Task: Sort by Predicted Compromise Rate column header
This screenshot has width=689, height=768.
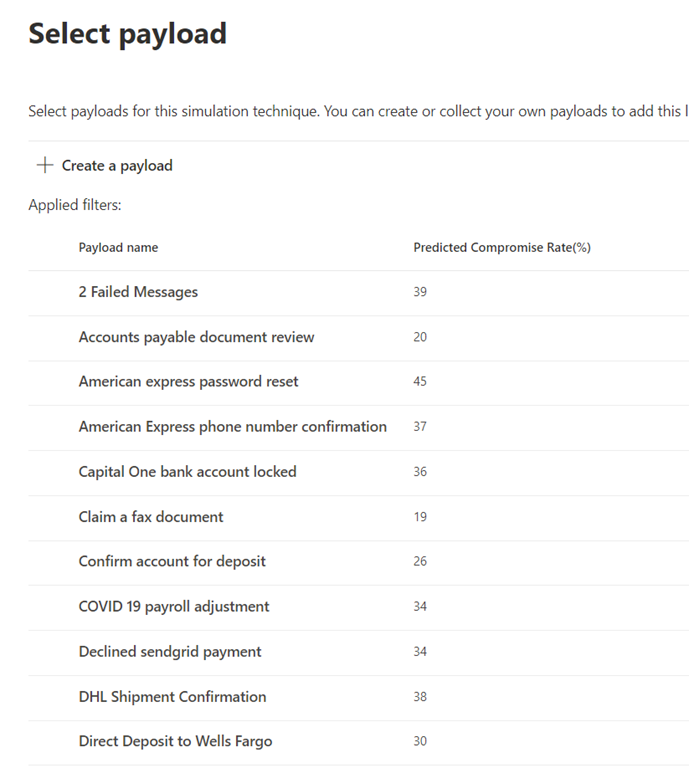Action: click(x=501, y=248)
